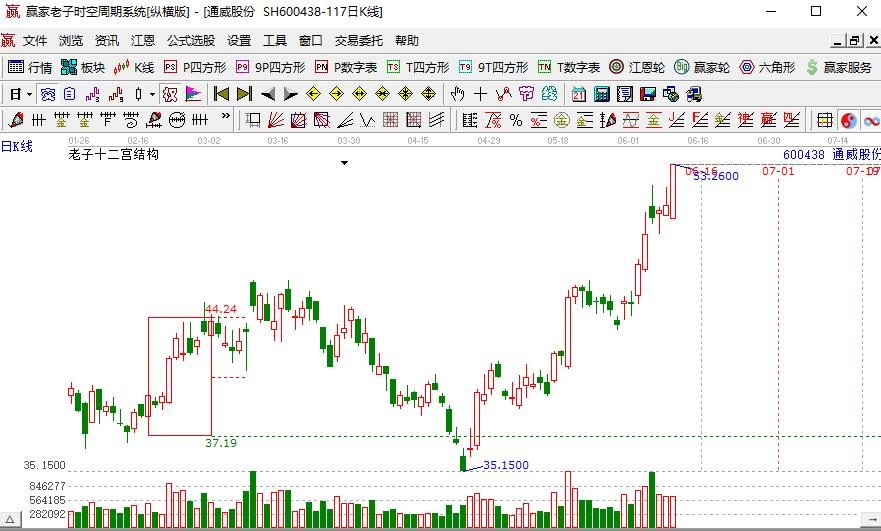
Task: Toggle the pressed telephone-style toolbar button
Action: coord(47,94)
